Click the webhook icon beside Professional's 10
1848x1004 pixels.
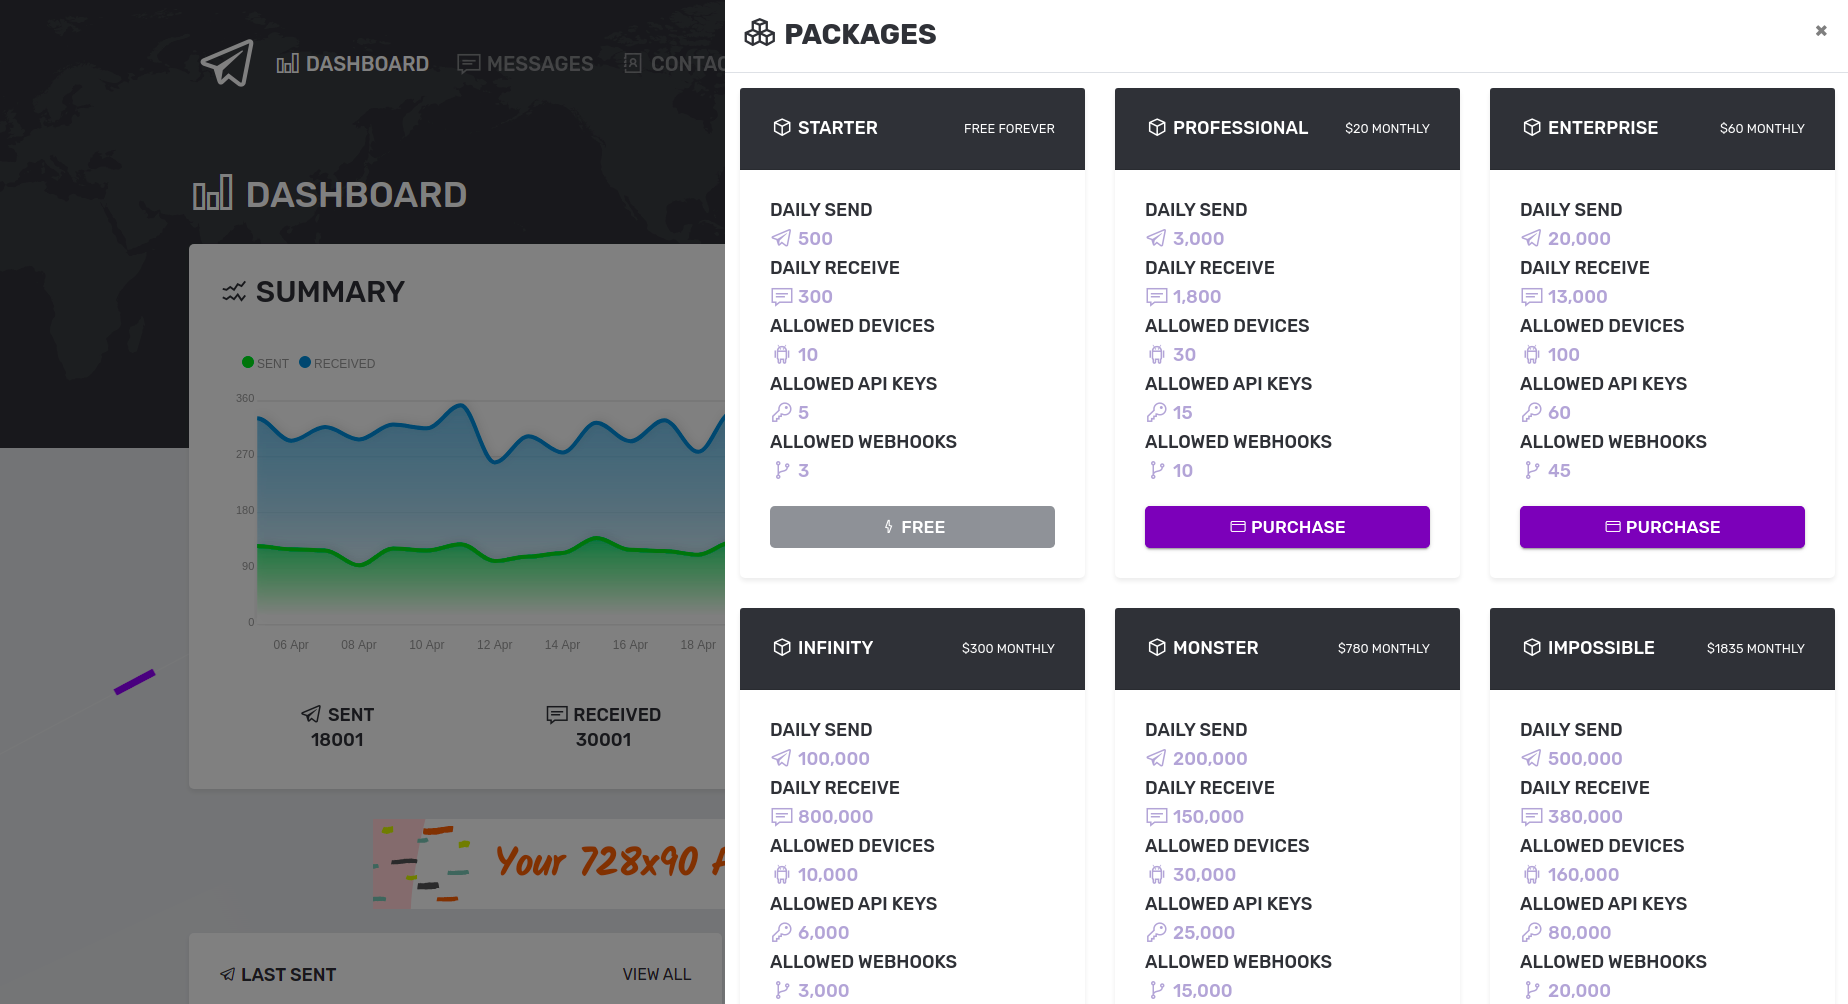click(x=1156, y=471)
